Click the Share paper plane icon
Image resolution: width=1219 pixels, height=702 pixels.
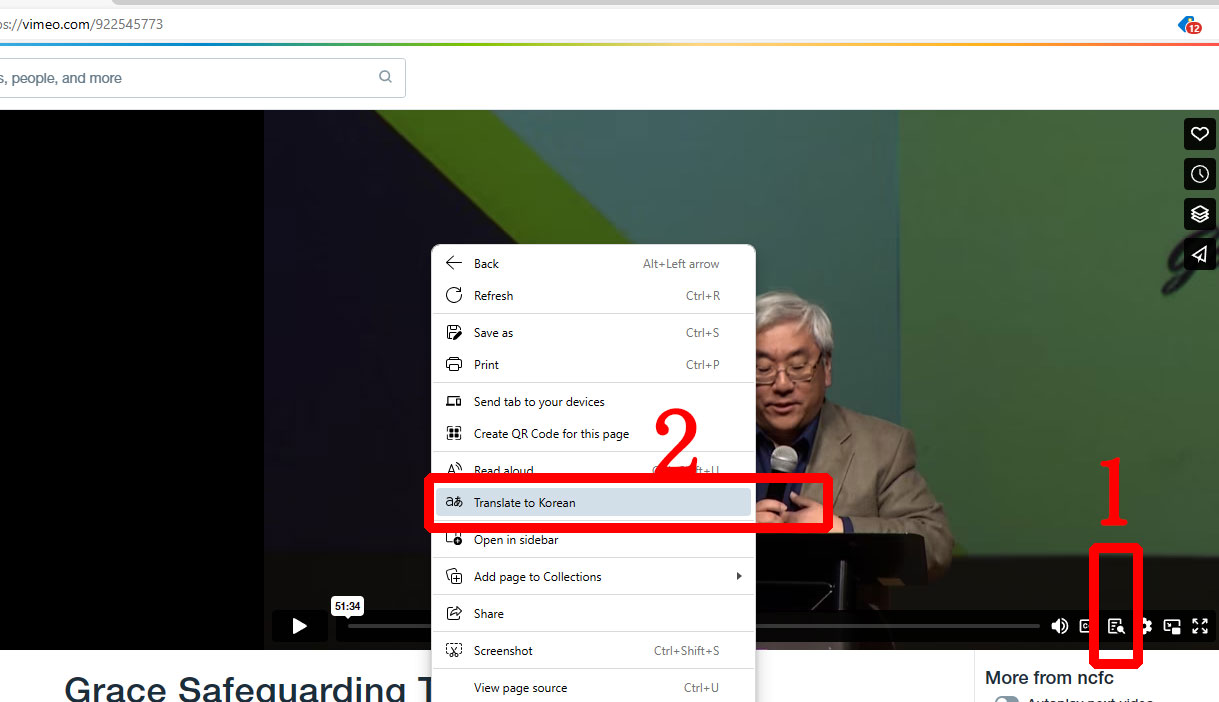tap(1200, 254)
